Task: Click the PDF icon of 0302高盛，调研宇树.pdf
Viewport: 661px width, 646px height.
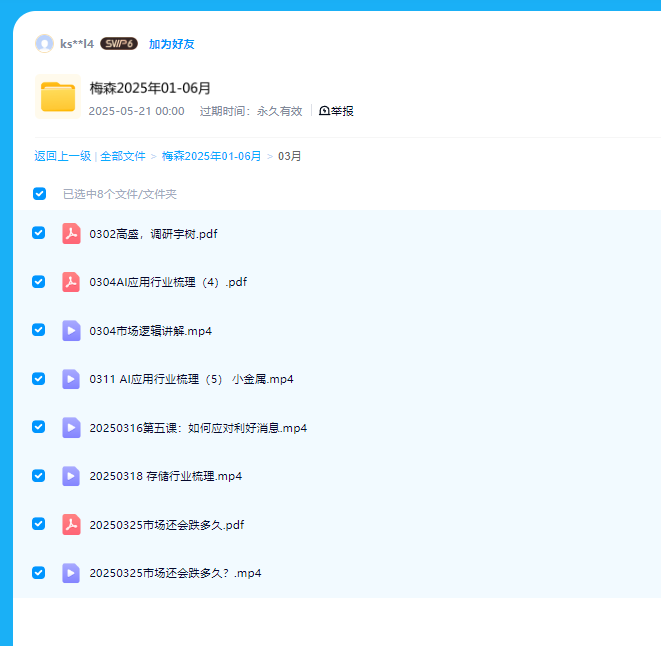Action: tap(71, 234)
